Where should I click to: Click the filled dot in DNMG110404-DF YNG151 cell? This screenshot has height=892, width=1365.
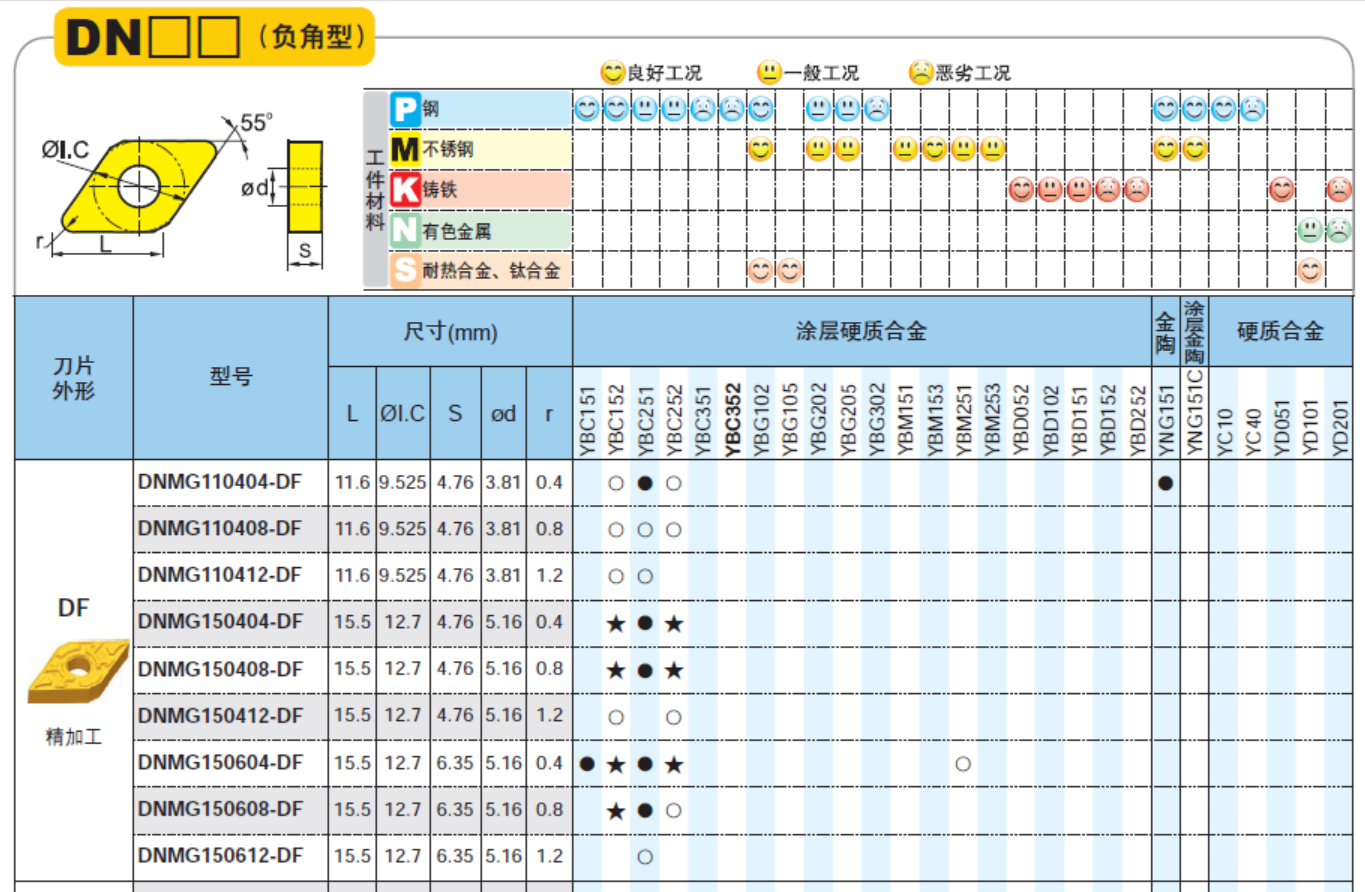coord(1165,483)
